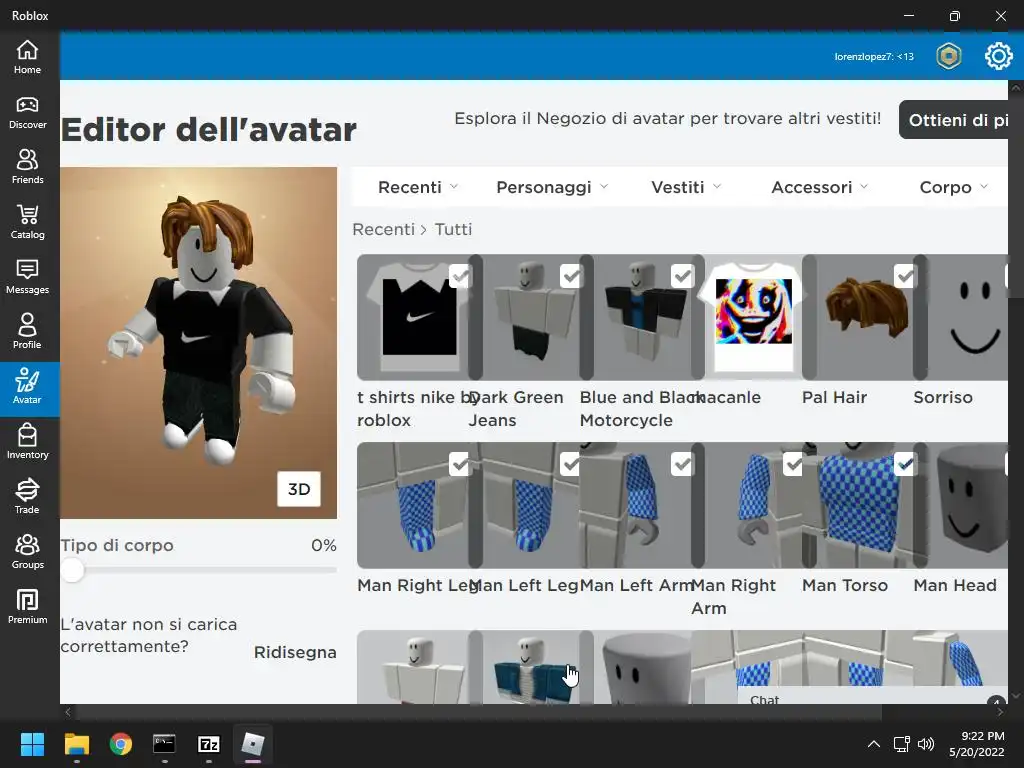Select the Corpo tab label
1024x768 pixels.
[x=945, y=187]
